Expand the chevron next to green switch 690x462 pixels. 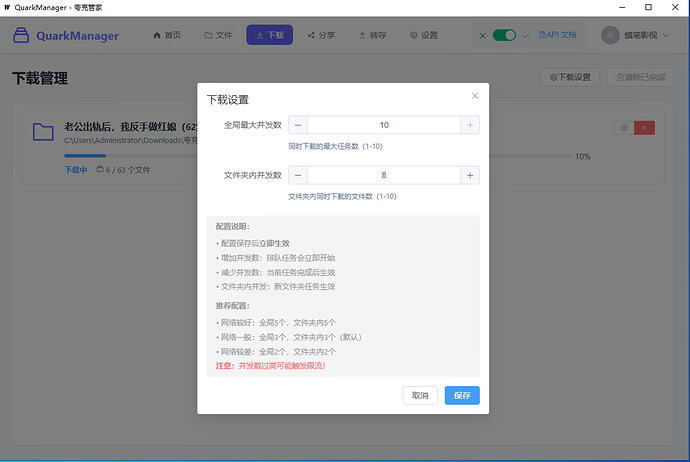(525, 36)
